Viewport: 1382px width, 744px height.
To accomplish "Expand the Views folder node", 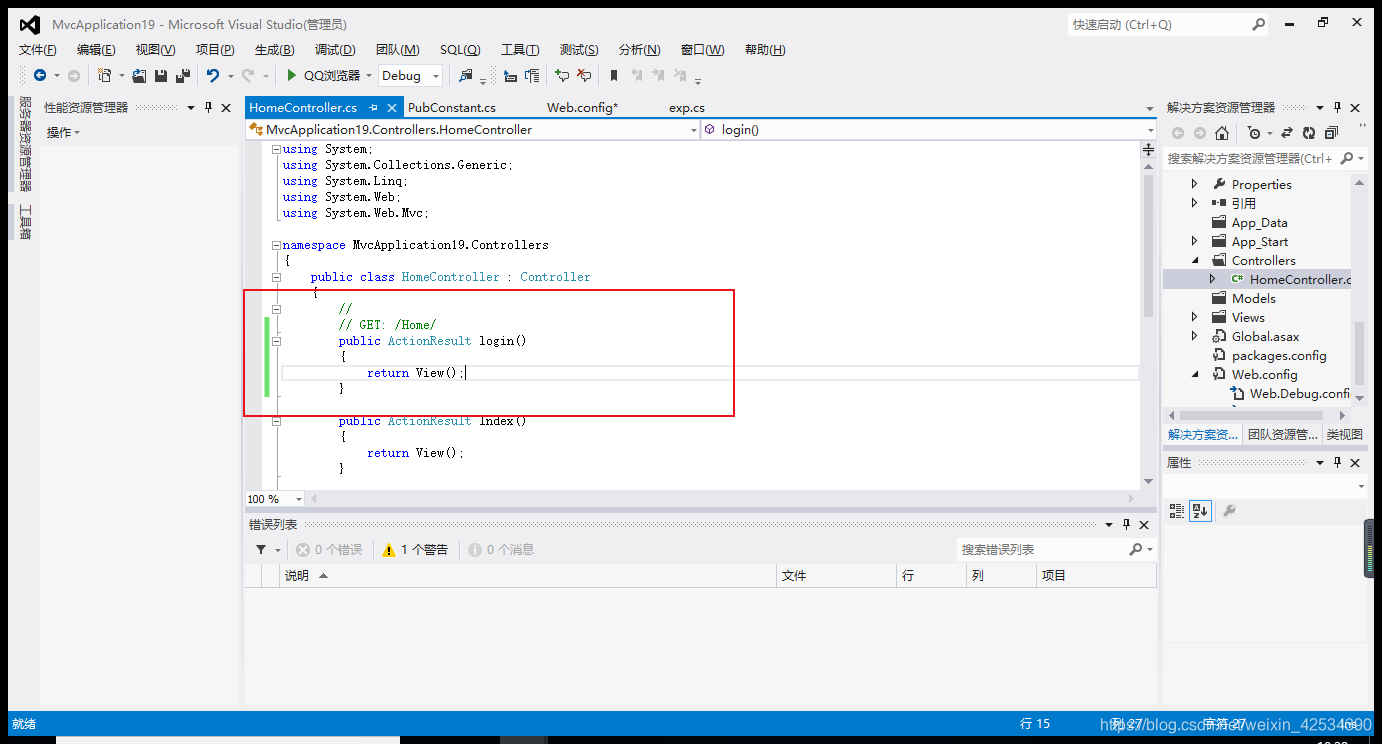I will pyautogui.click(x=1194, y=317).
